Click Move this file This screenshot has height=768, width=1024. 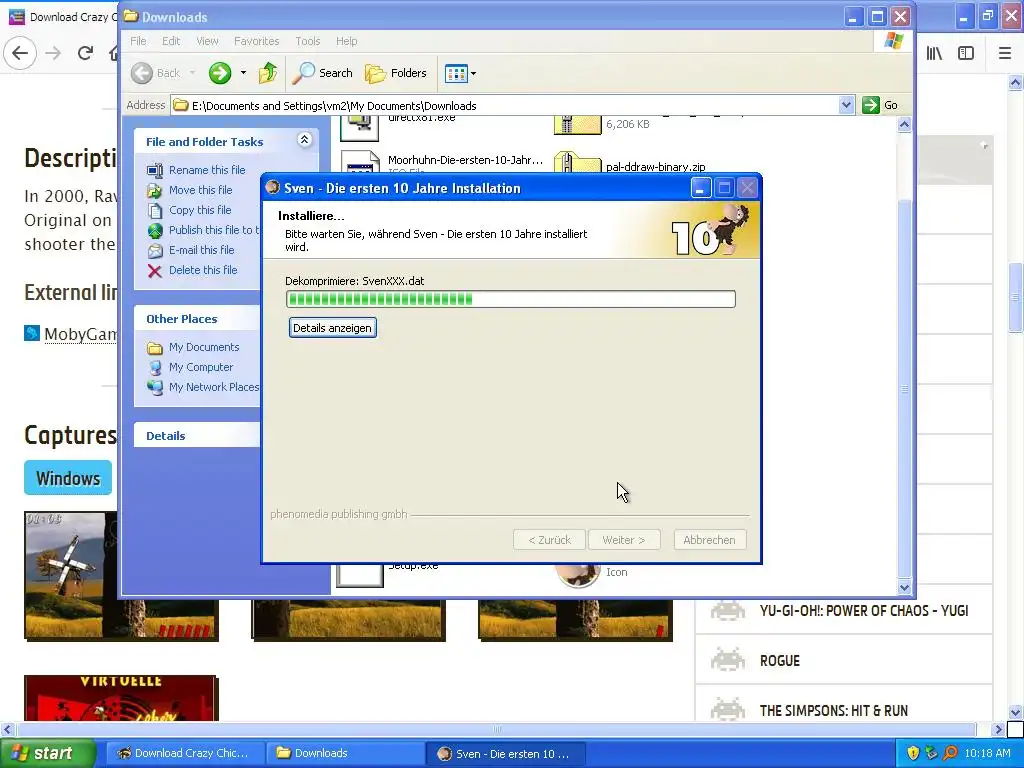tap(200, 190)
